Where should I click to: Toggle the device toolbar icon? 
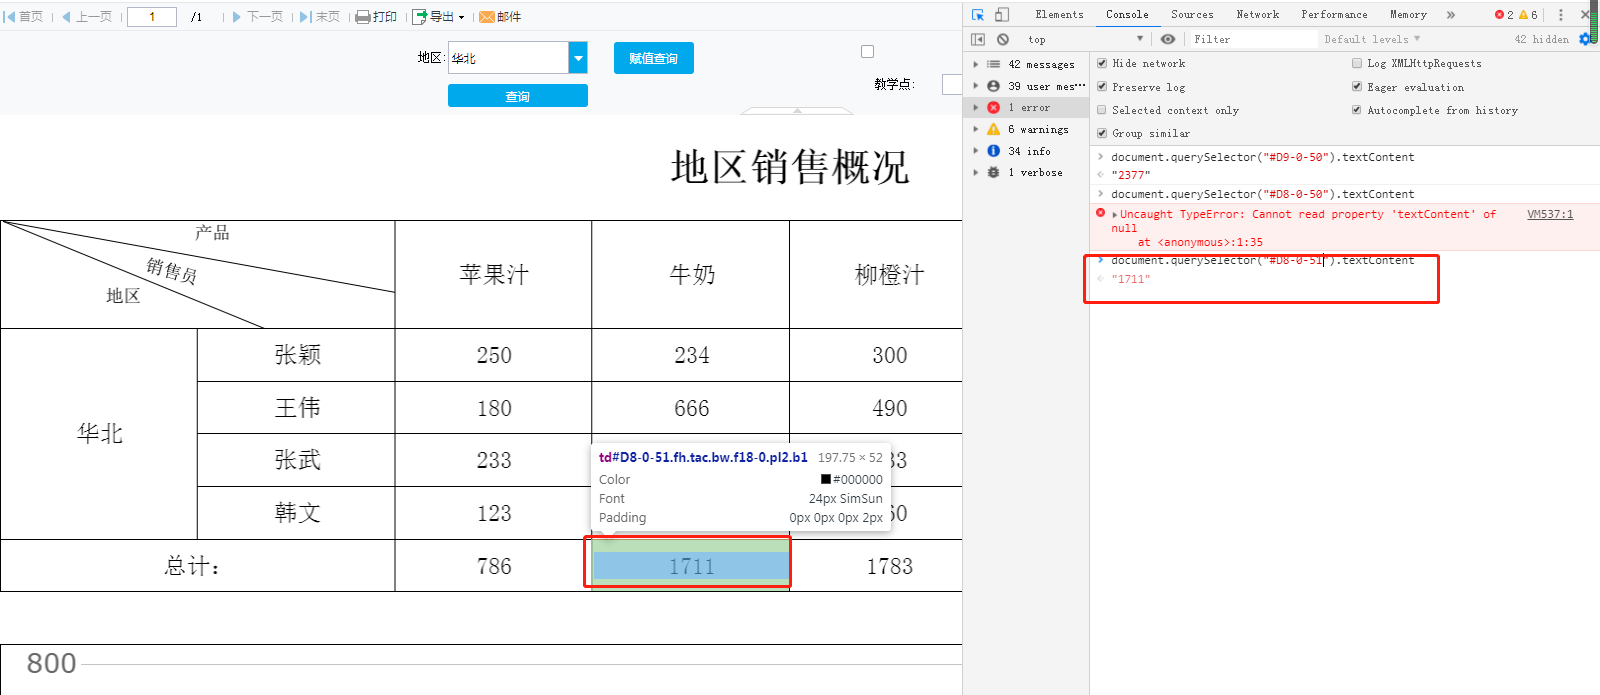pos(1002,15)
